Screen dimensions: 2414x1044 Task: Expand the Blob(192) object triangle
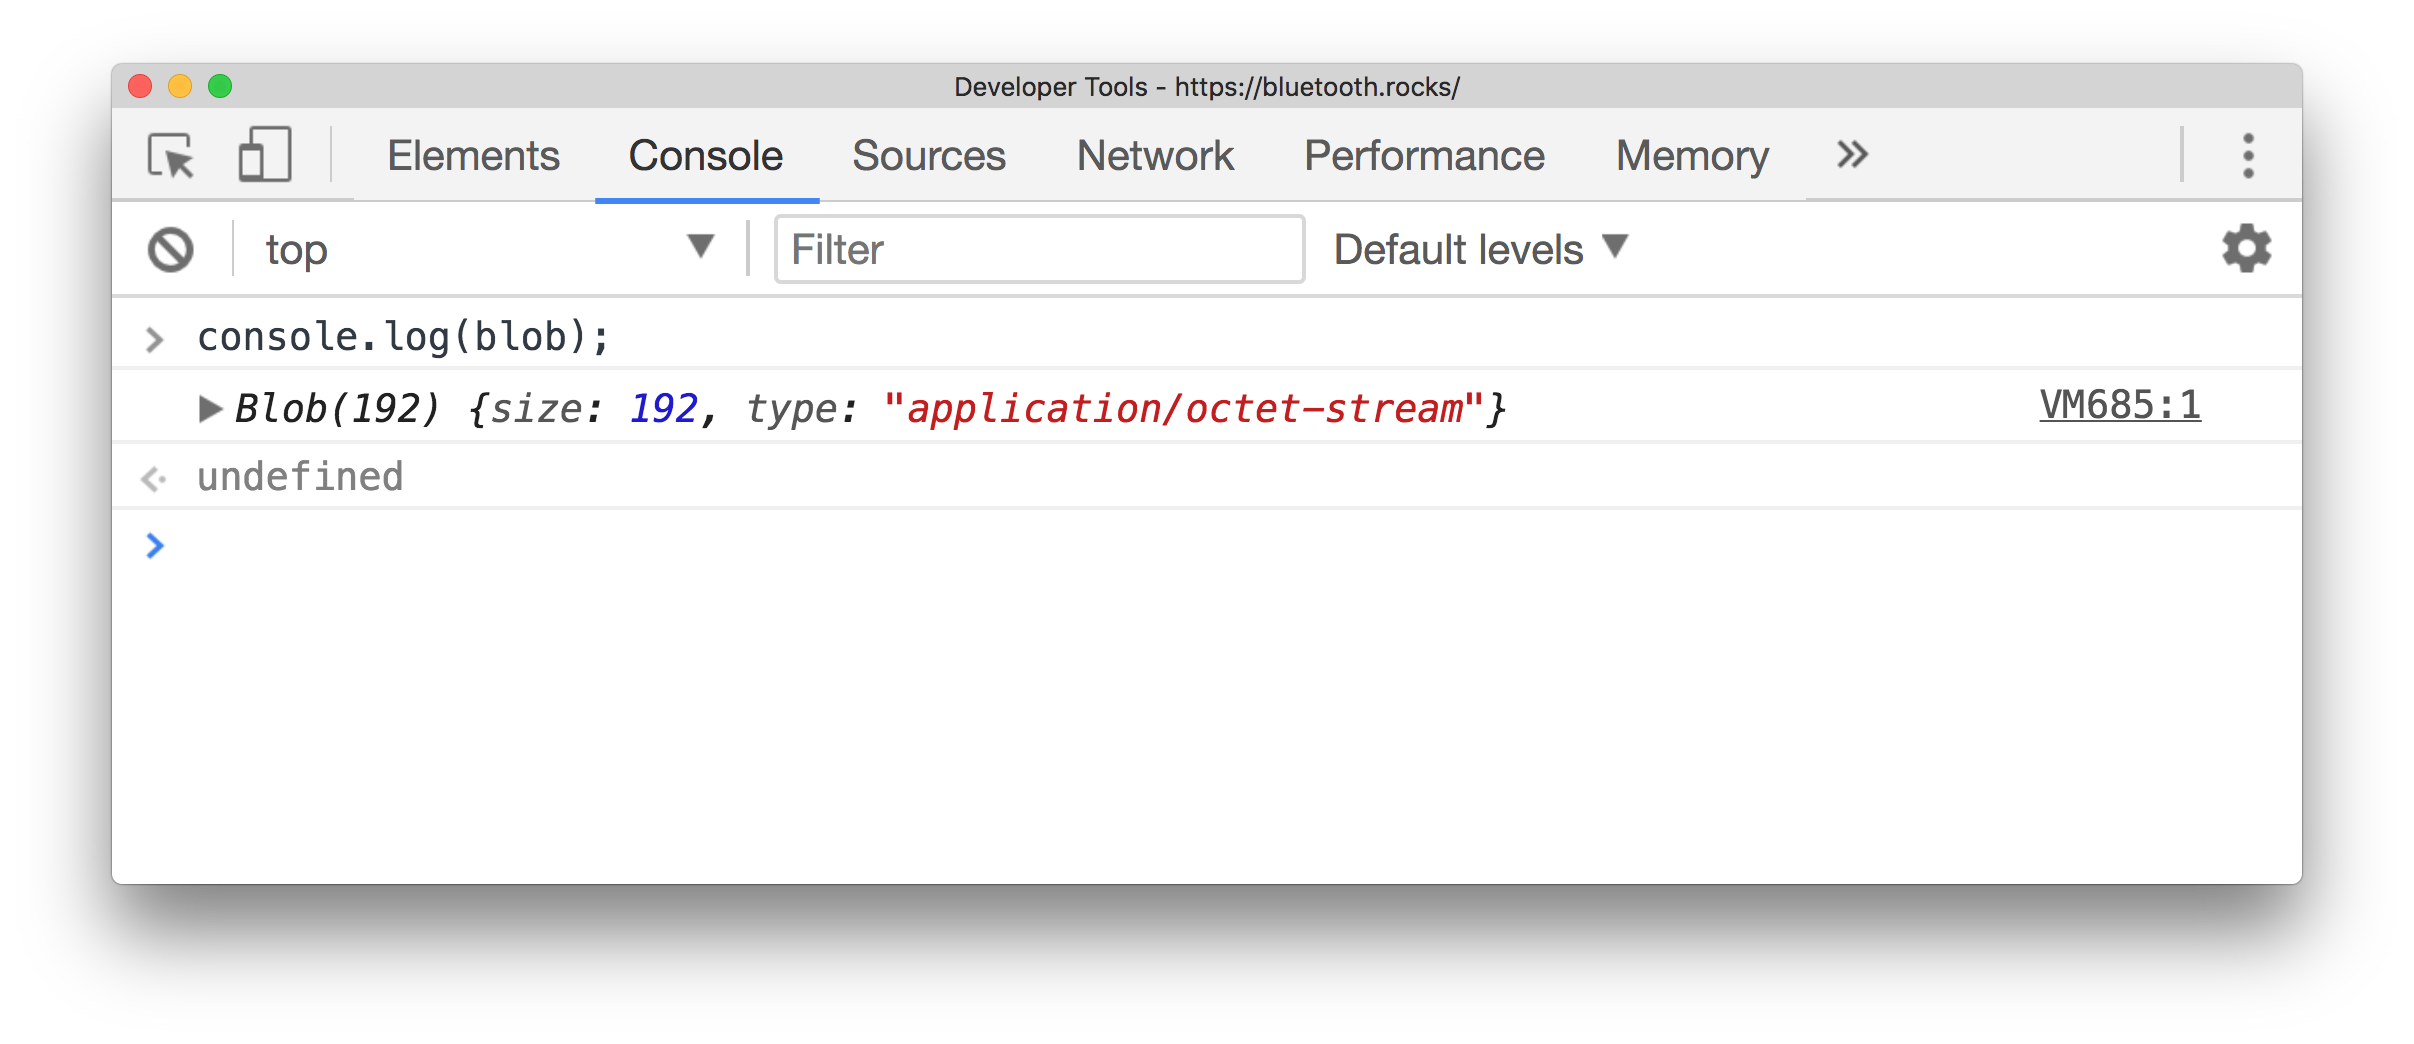tap(209, 408)
